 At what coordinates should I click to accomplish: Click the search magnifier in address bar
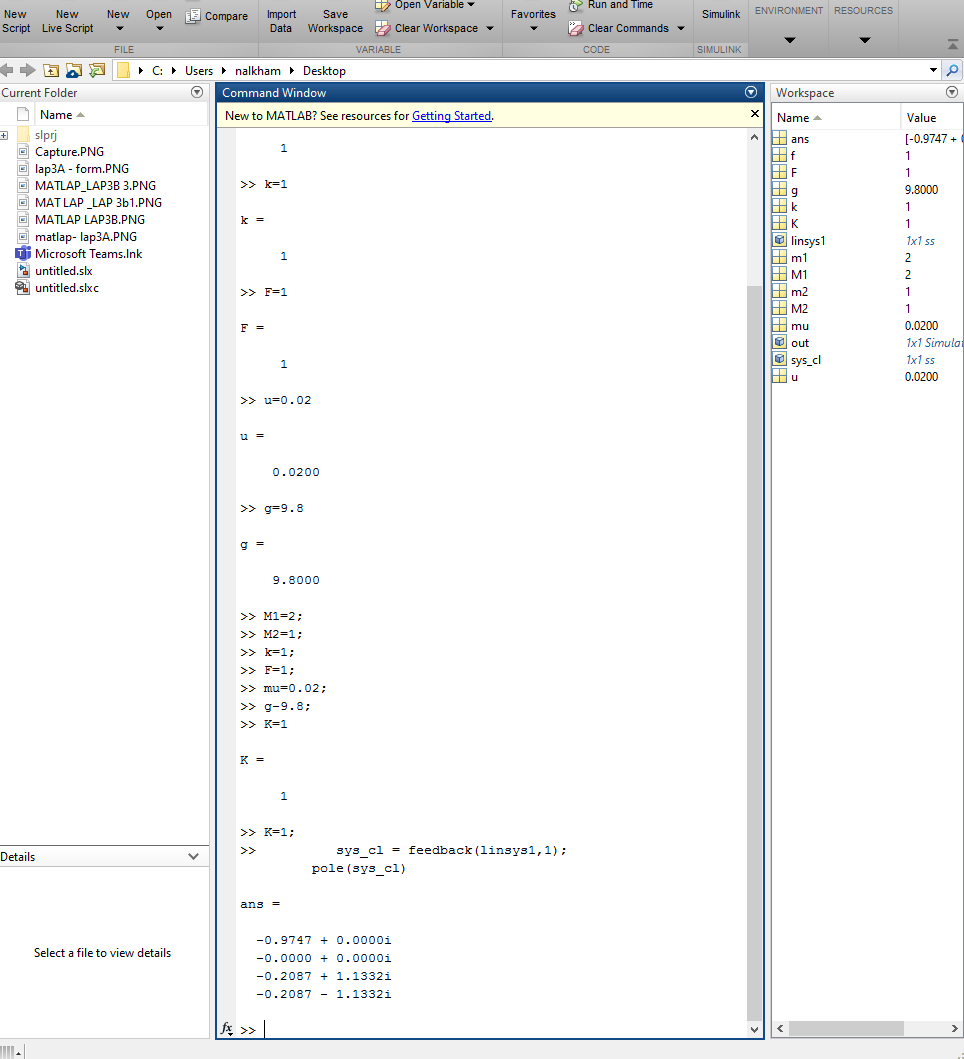click(953, 70)
